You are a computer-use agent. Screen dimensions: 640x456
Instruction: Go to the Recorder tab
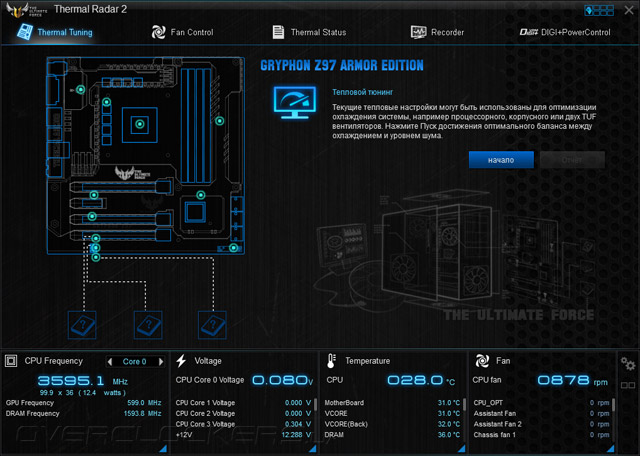pyautogui.click(x=437, y=32)
